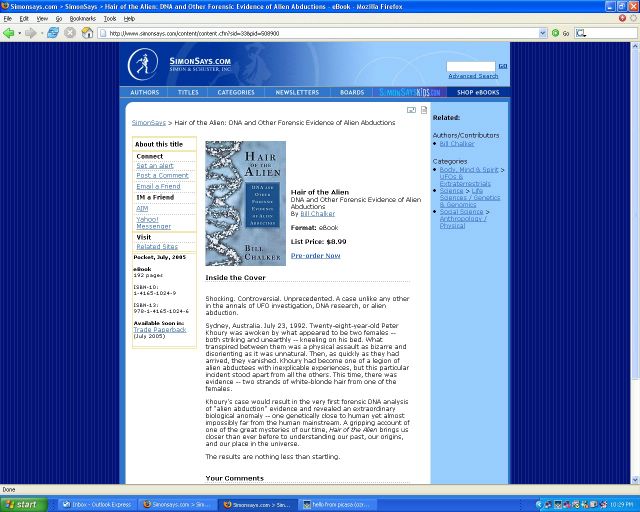
Task: Open the Back button history dropdown arrow
Action: pyautogui.click(x=20, y=33)
